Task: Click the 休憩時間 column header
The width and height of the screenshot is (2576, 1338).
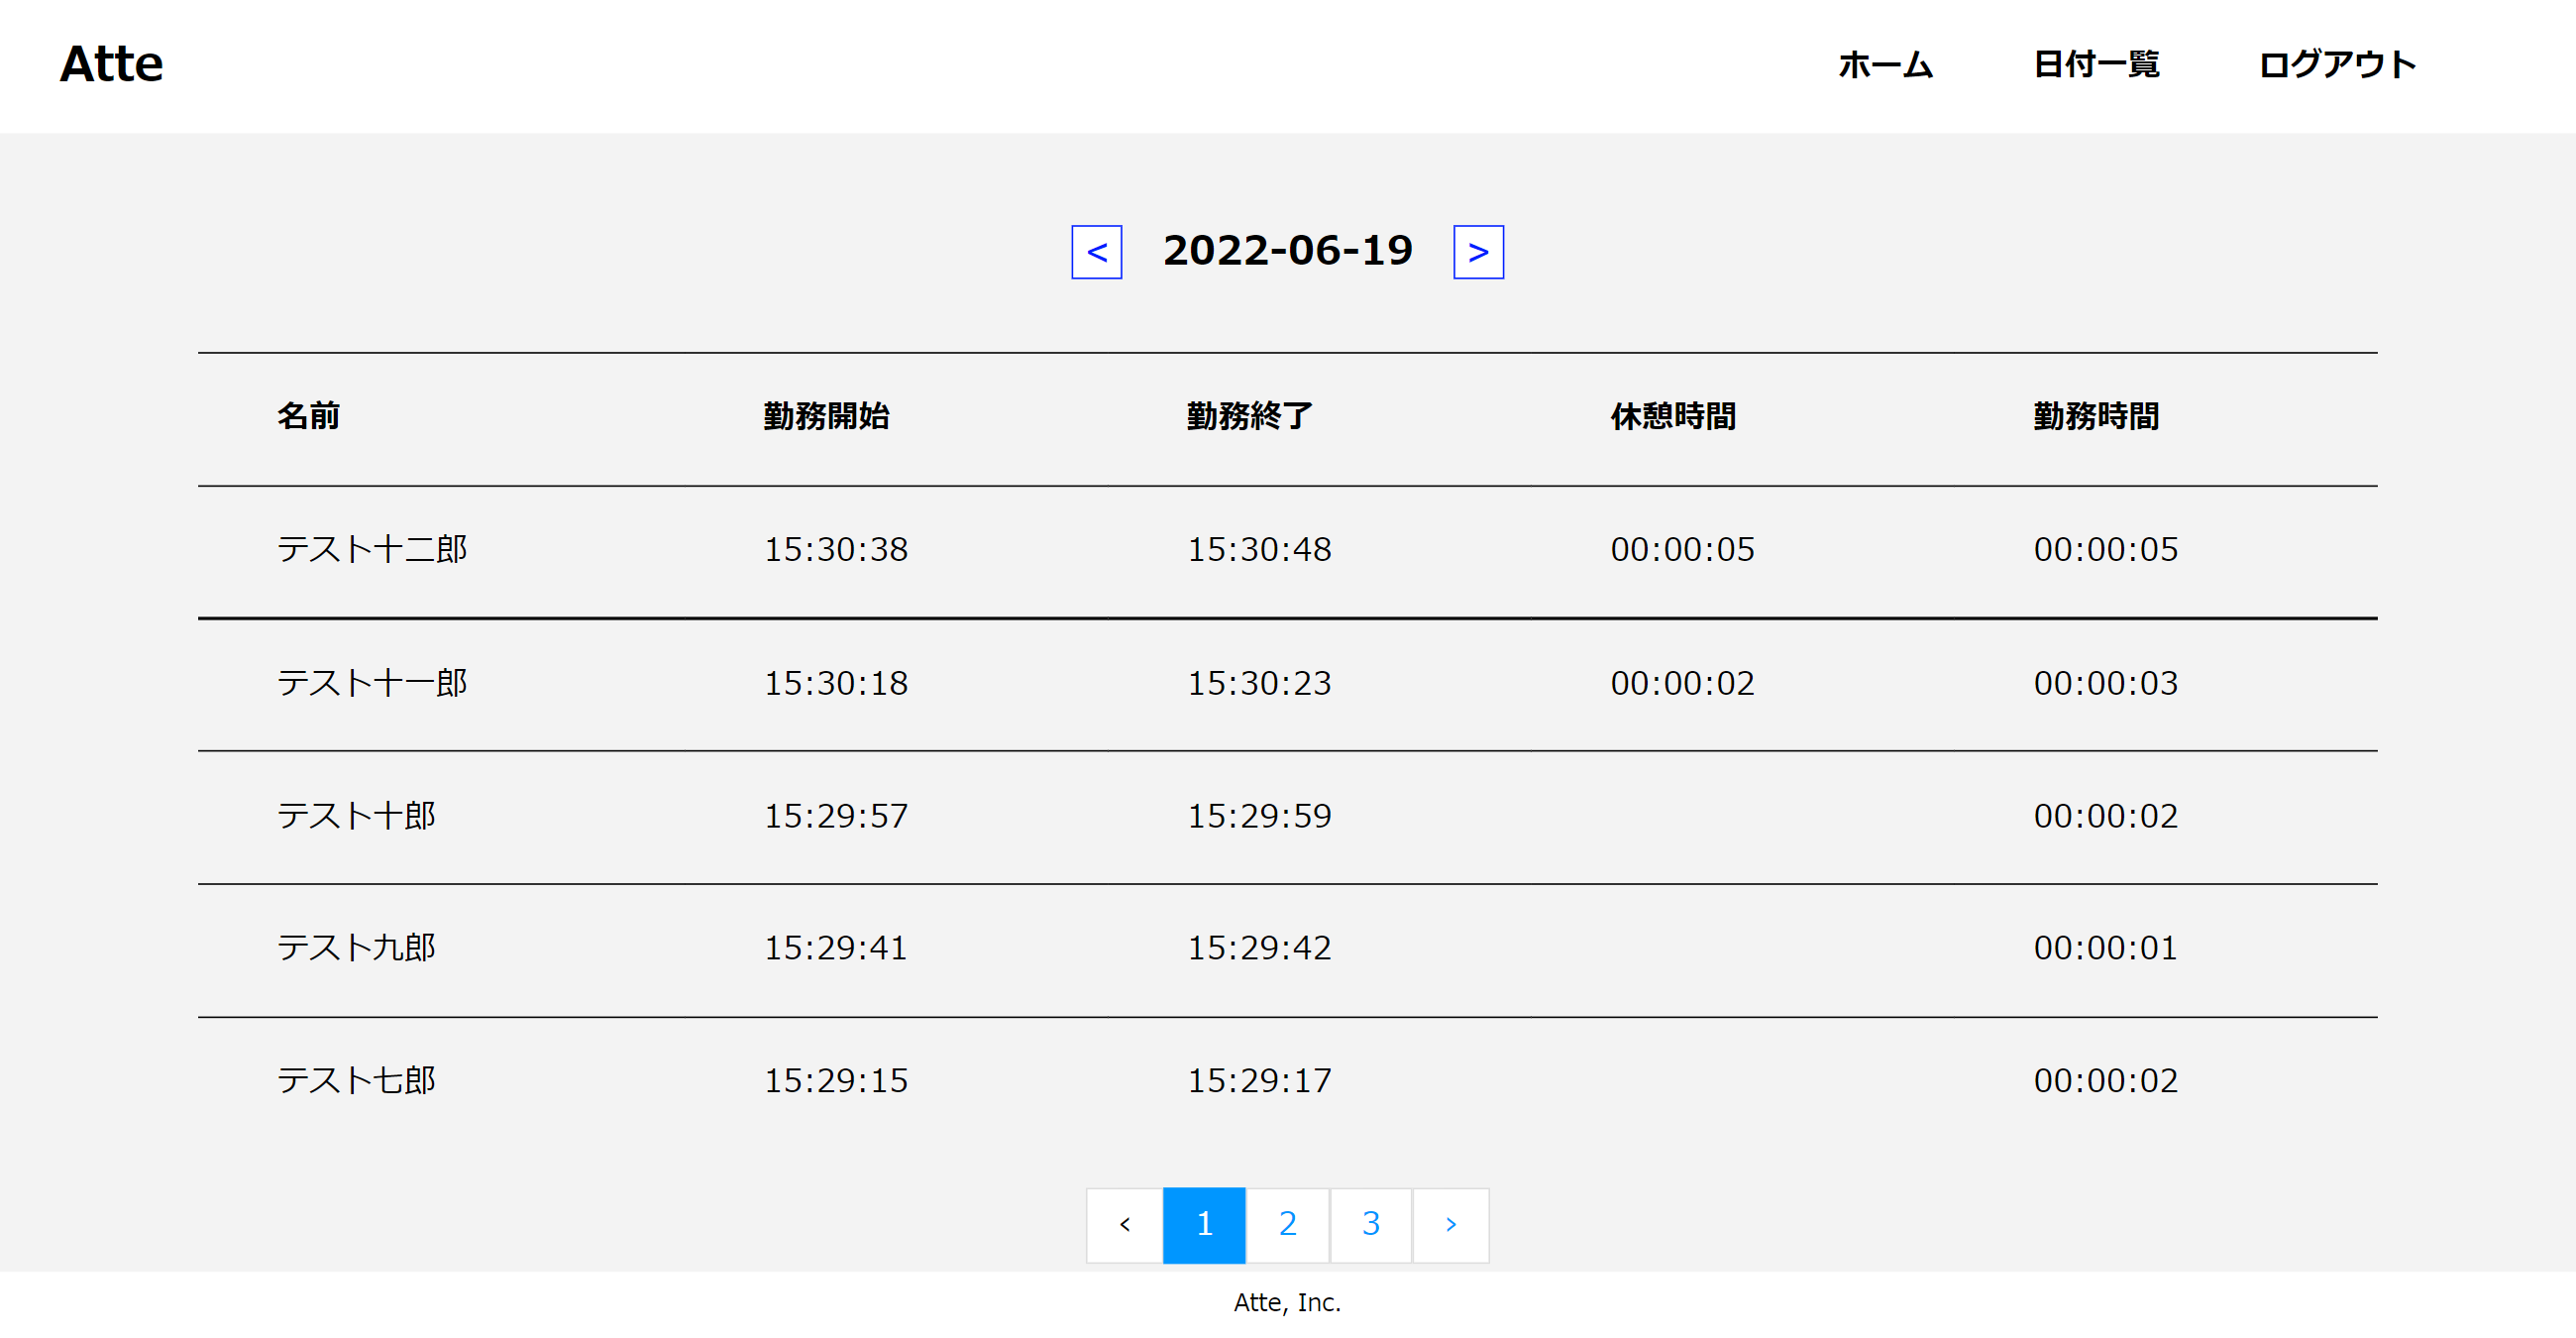Action: point(1673,417)
